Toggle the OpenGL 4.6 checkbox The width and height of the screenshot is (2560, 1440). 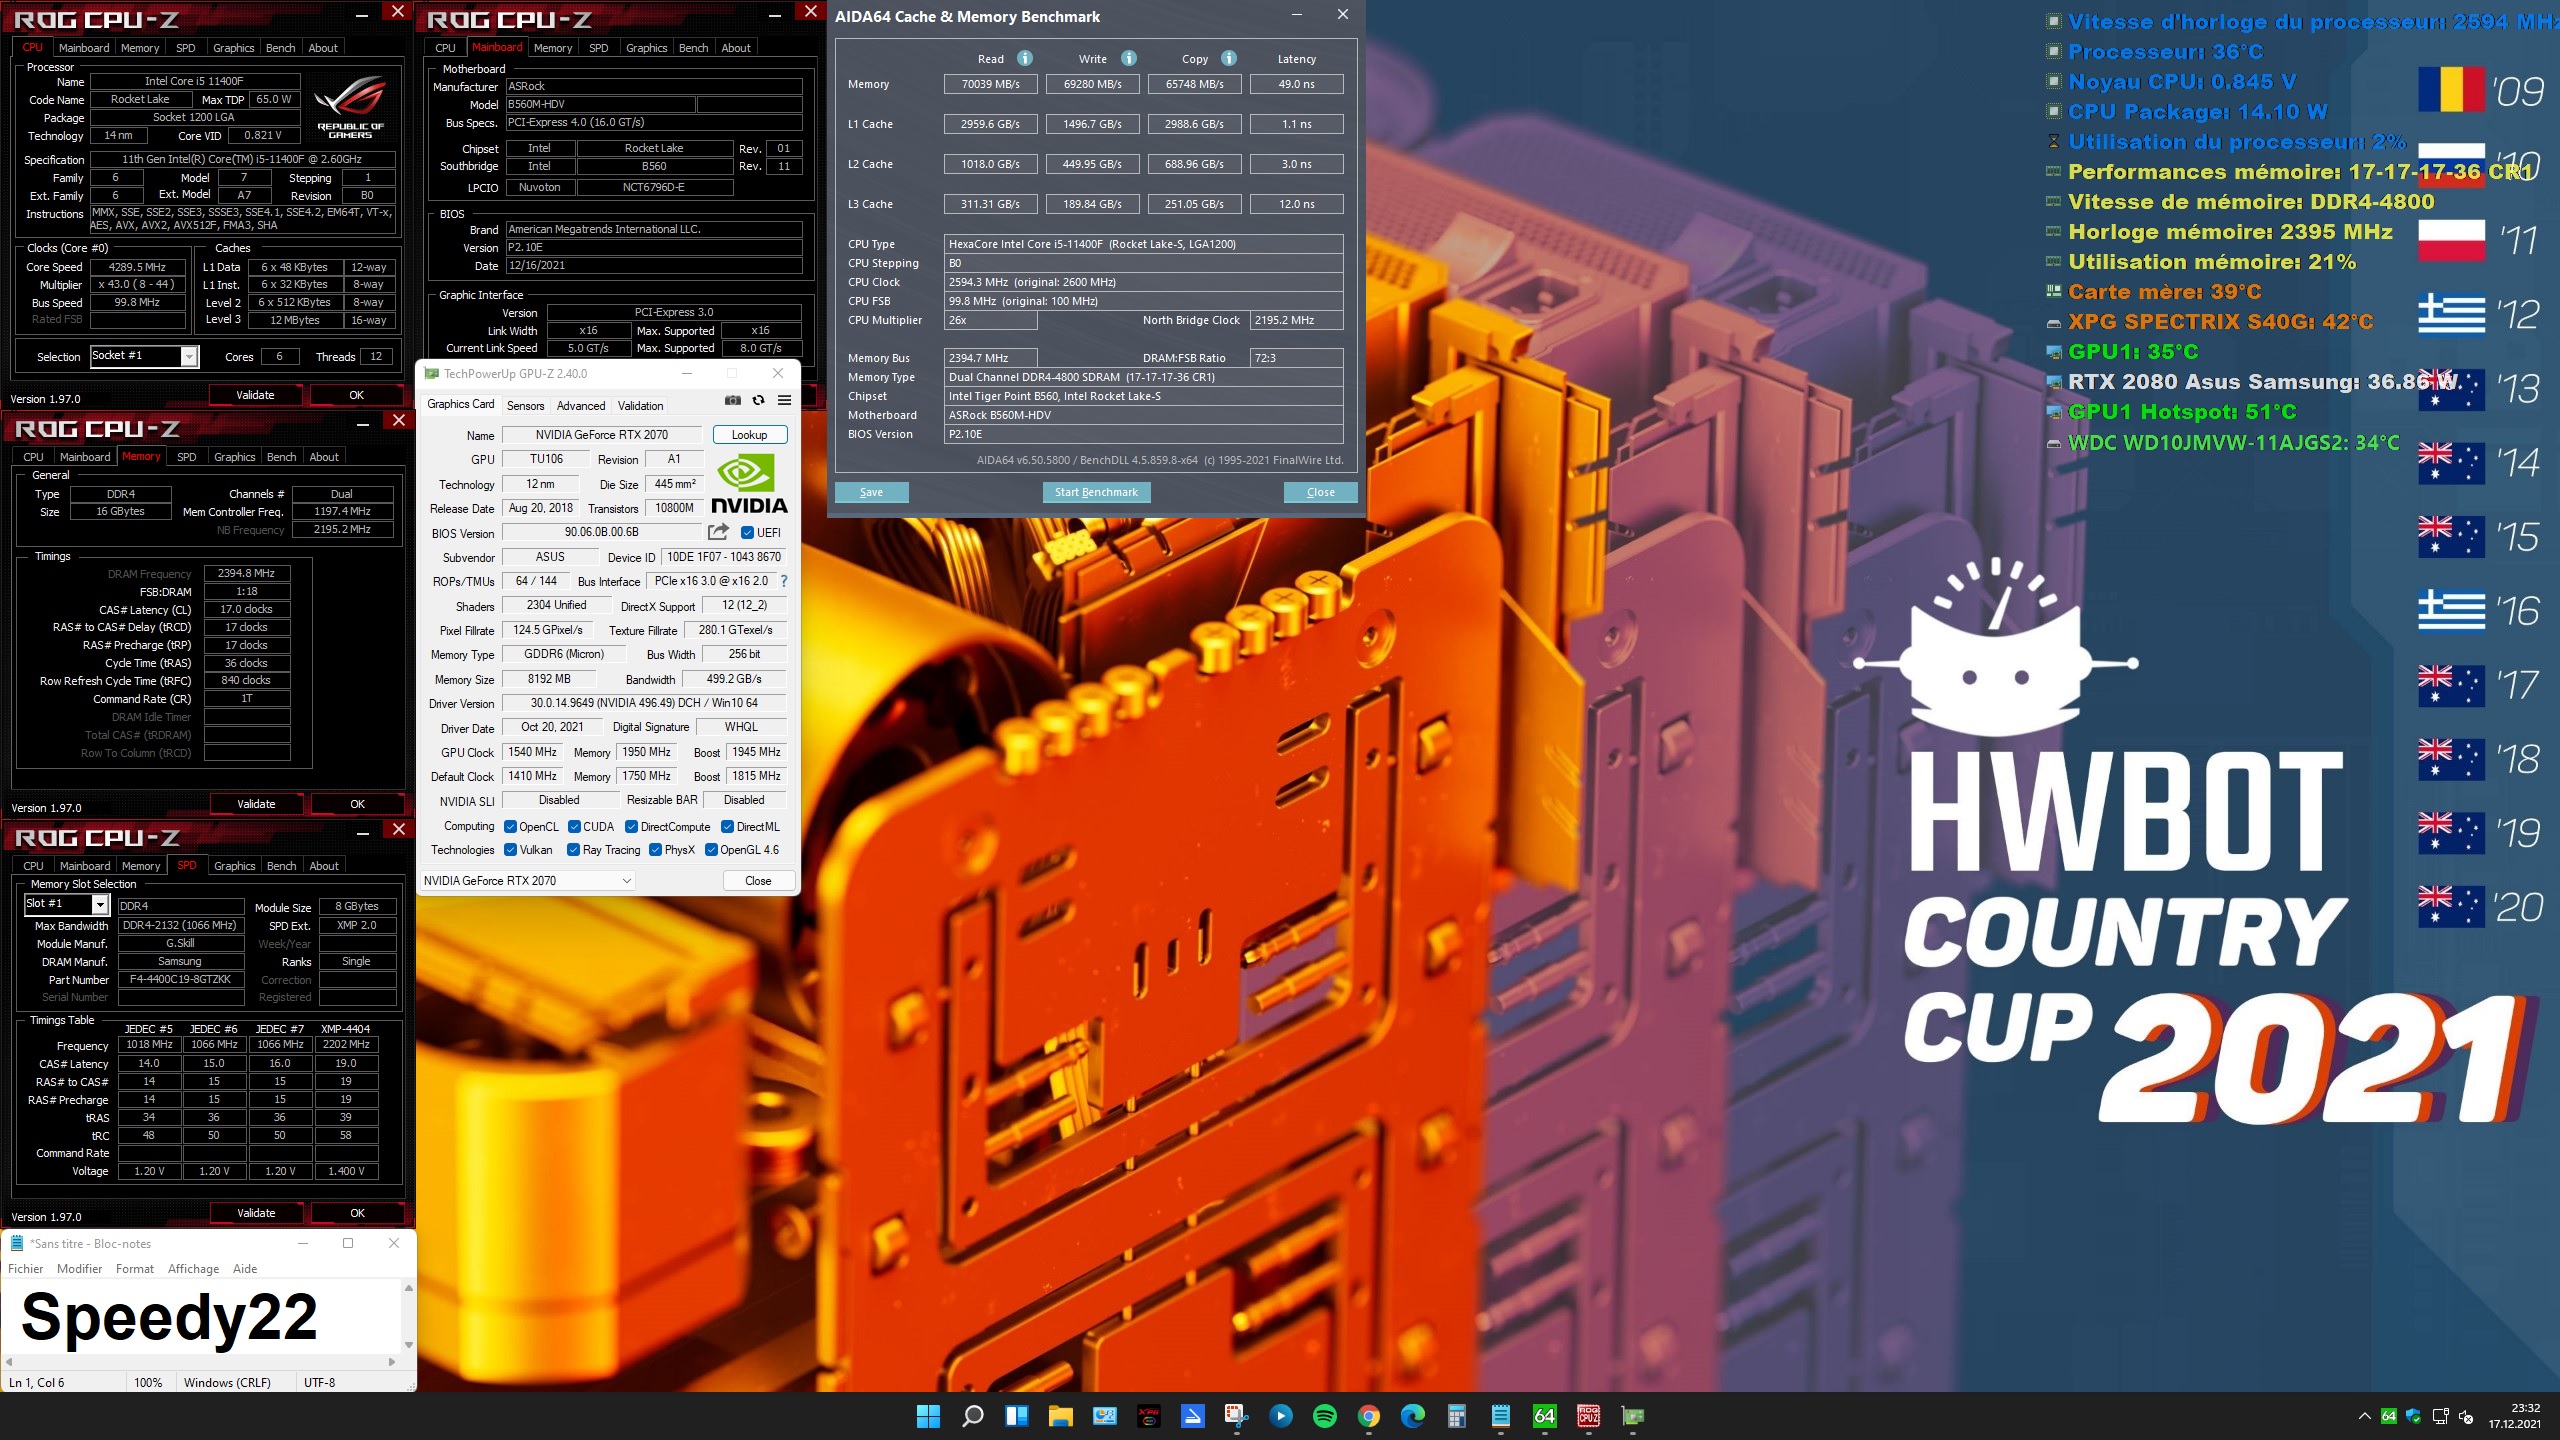[711, 849]
